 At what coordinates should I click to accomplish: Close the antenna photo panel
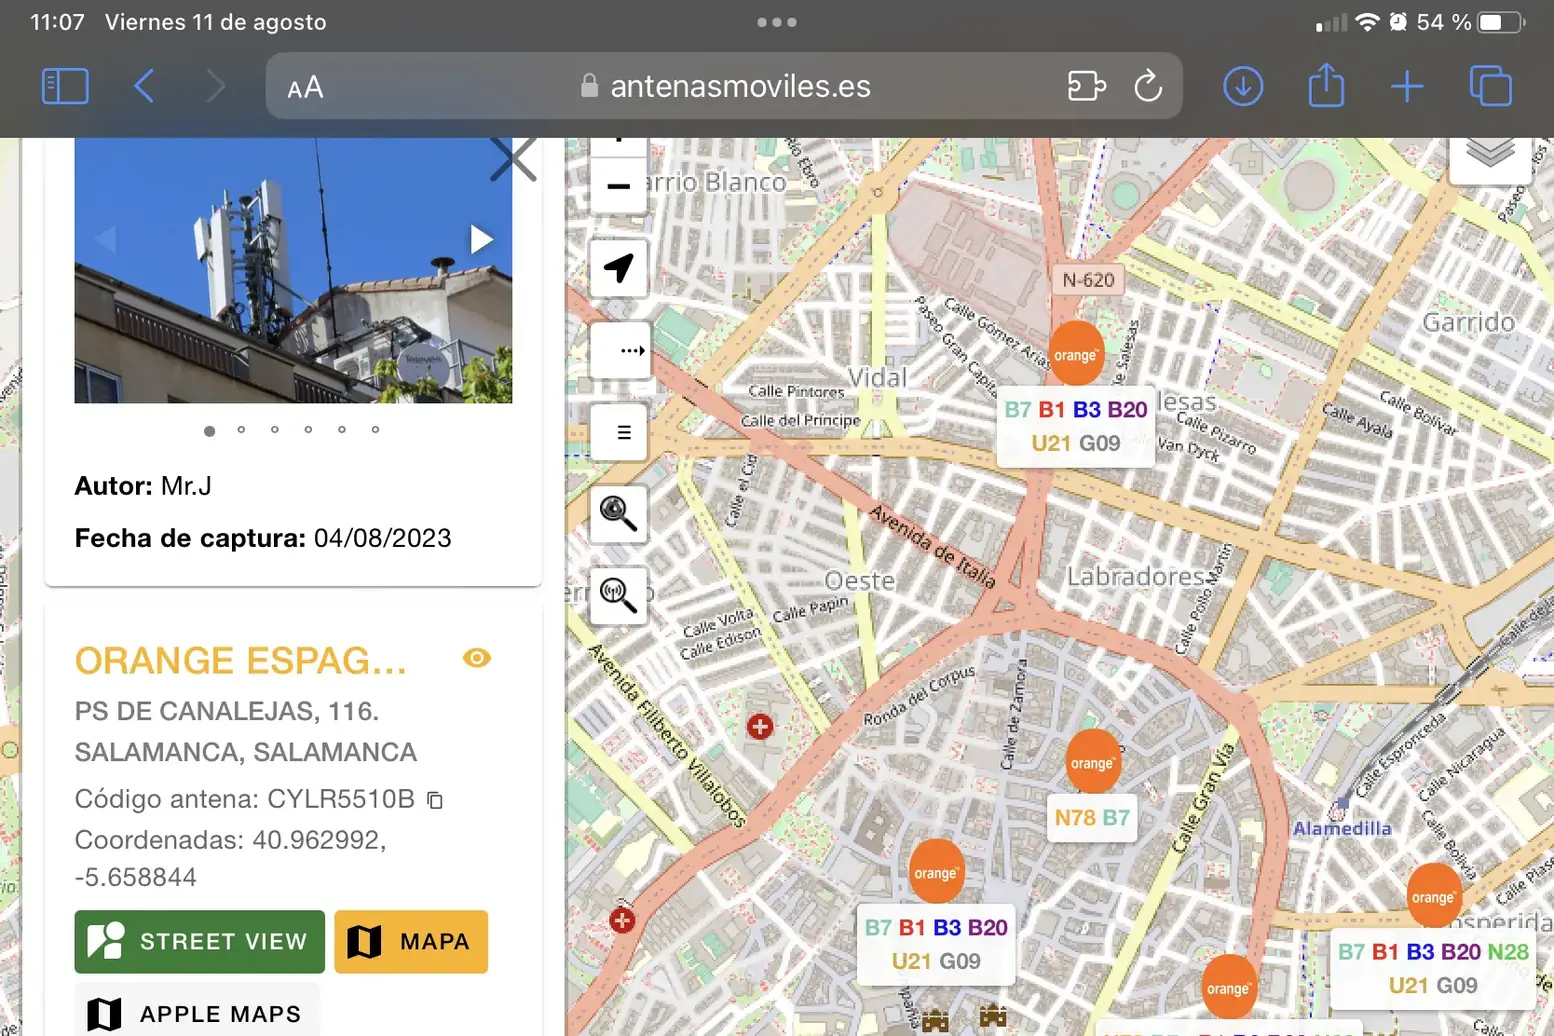[513, 159]
